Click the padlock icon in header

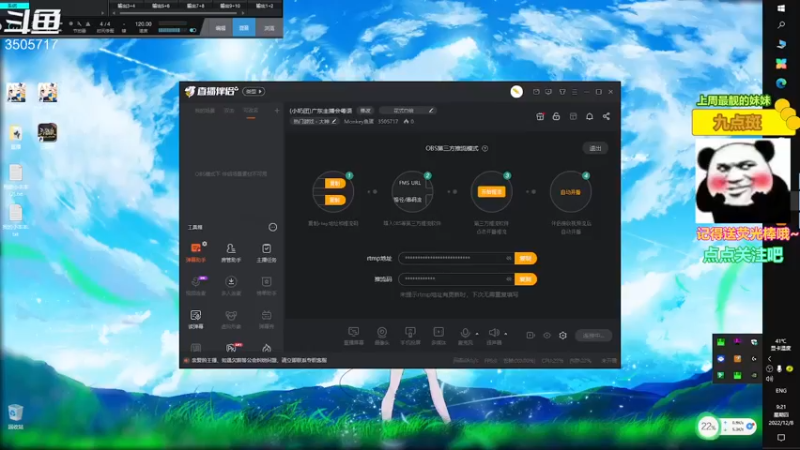coord(556,116)
